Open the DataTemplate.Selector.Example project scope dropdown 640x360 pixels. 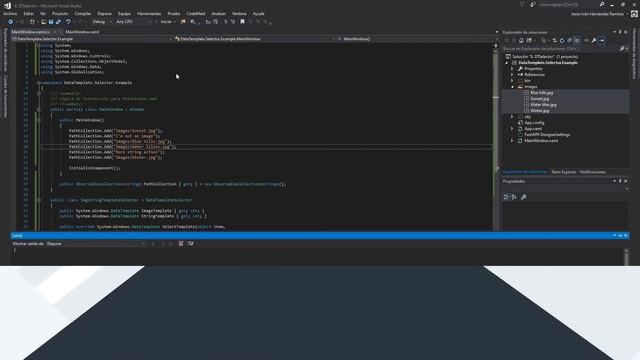92,39
